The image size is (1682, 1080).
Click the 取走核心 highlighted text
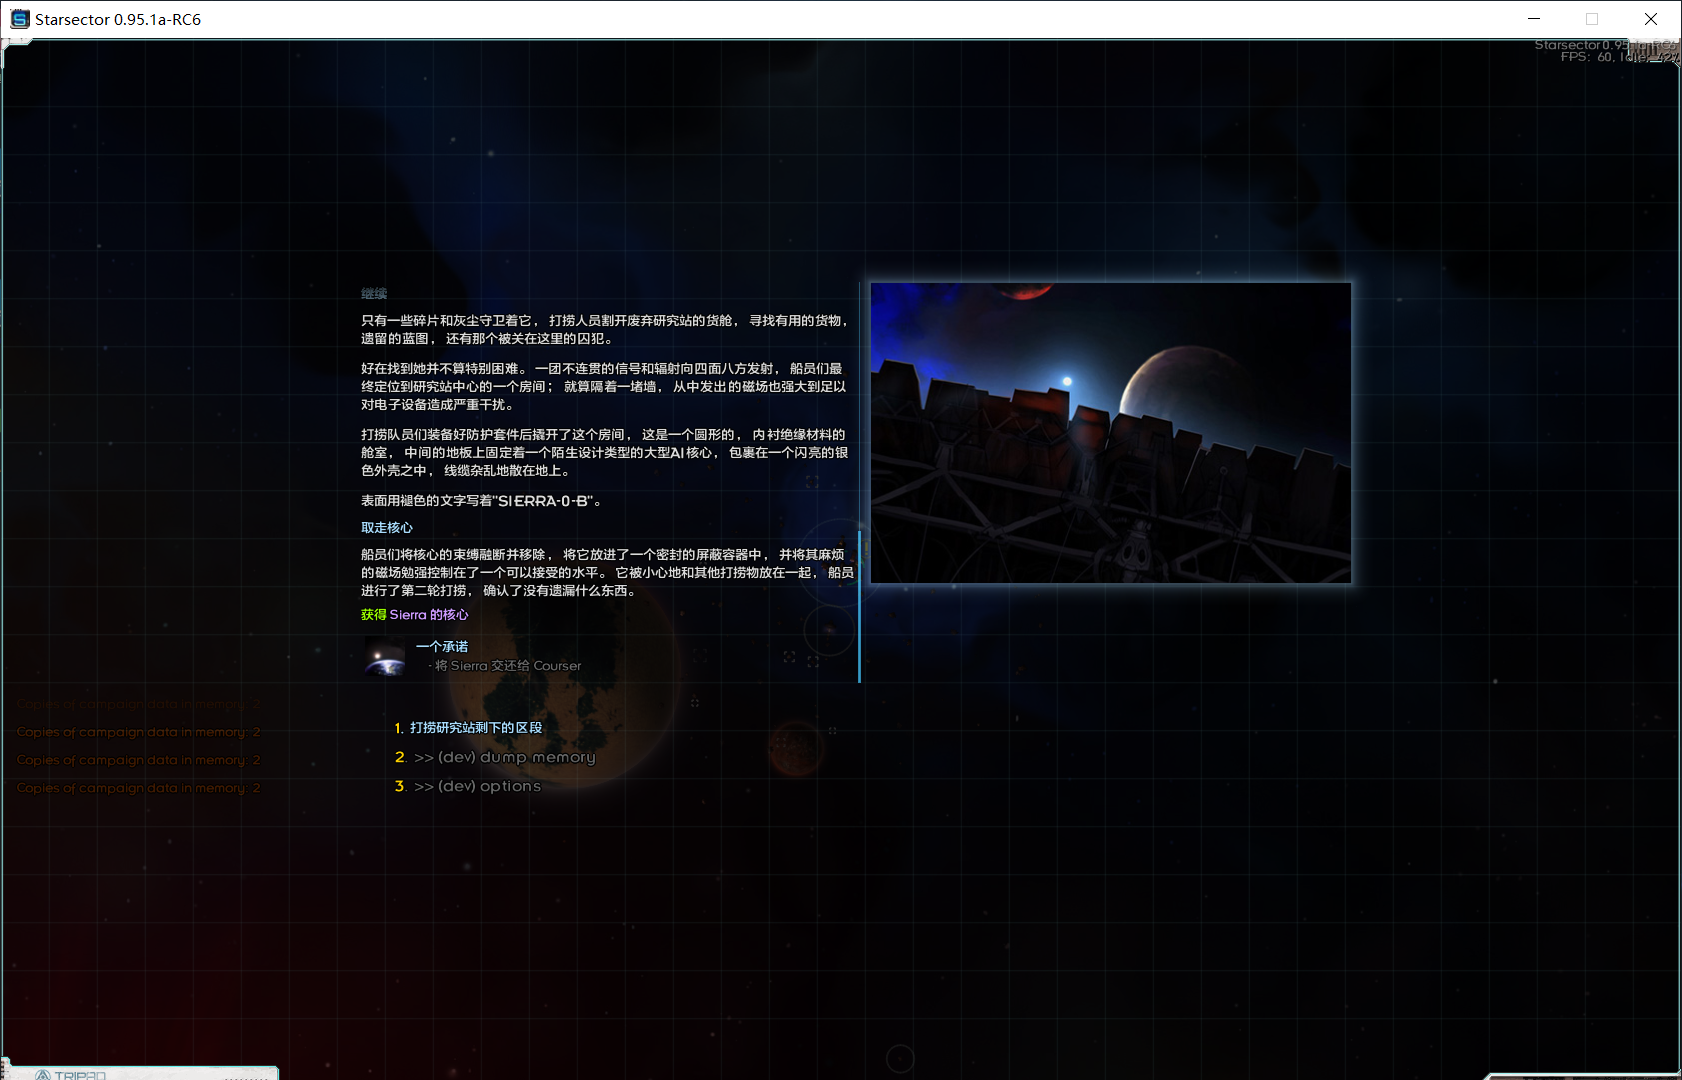click(x=387, y=528)
